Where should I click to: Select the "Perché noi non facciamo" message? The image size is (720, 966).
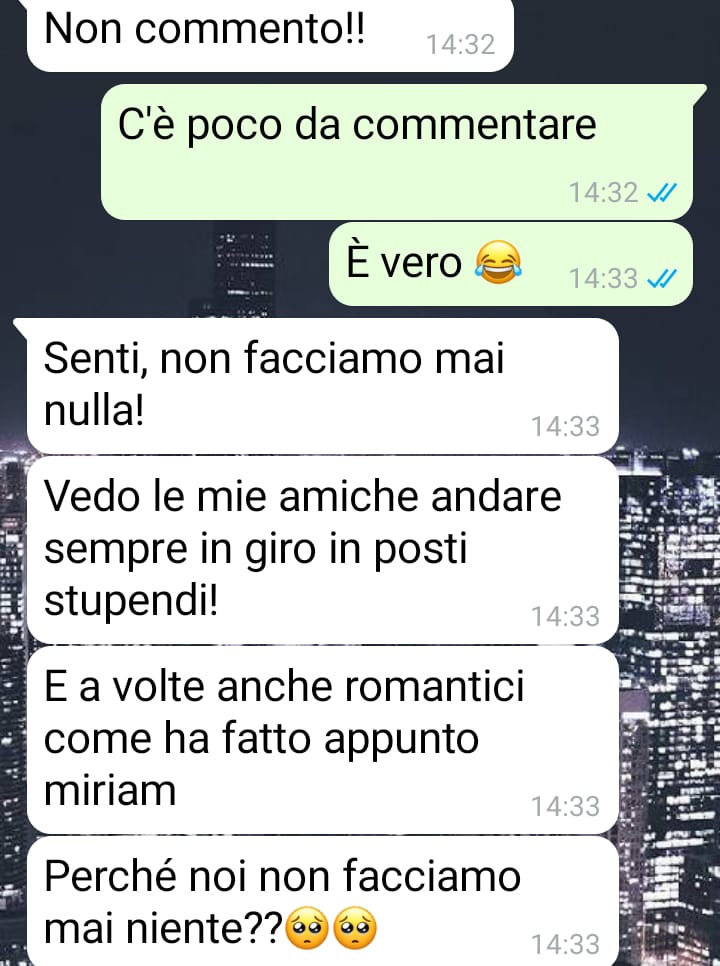click(323, 901)
